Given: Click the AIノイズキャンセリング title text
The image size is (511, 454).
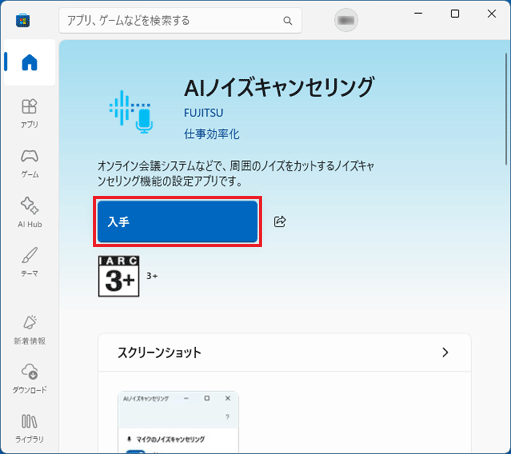Looking at the screenshot, I should [x=279, y=87].
